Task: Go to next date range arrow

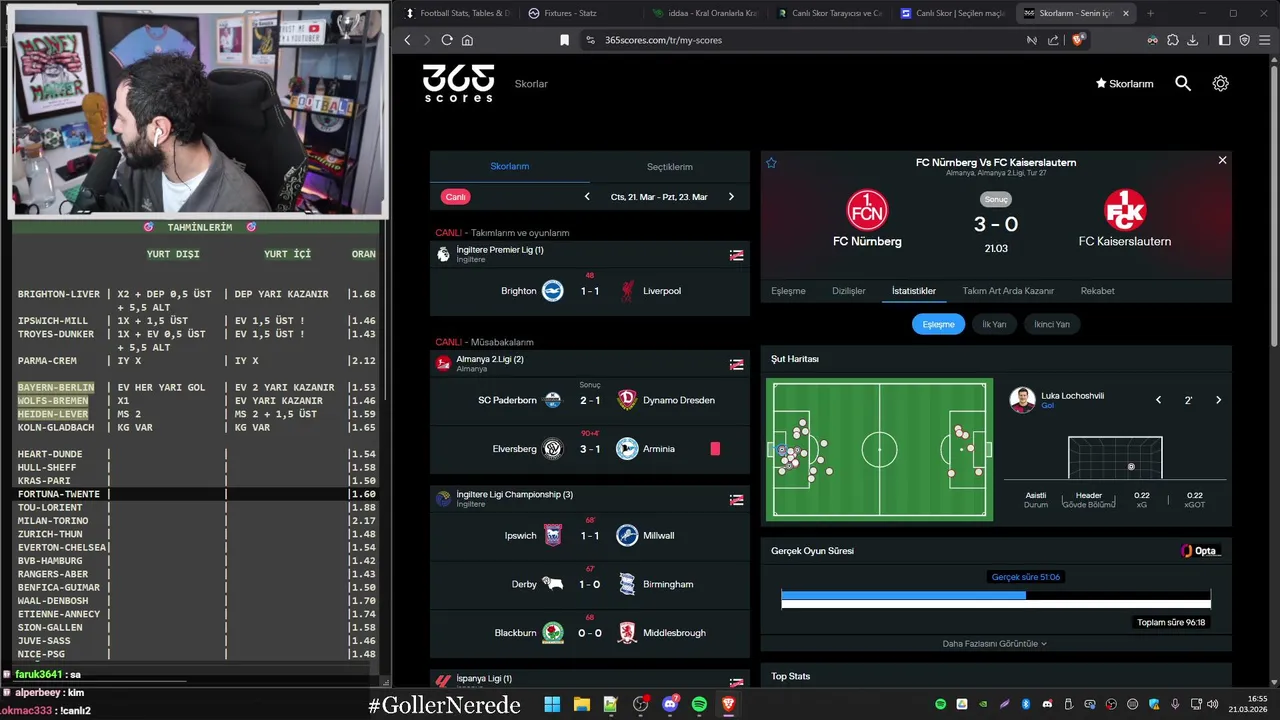Action: (x=731, y=197)
